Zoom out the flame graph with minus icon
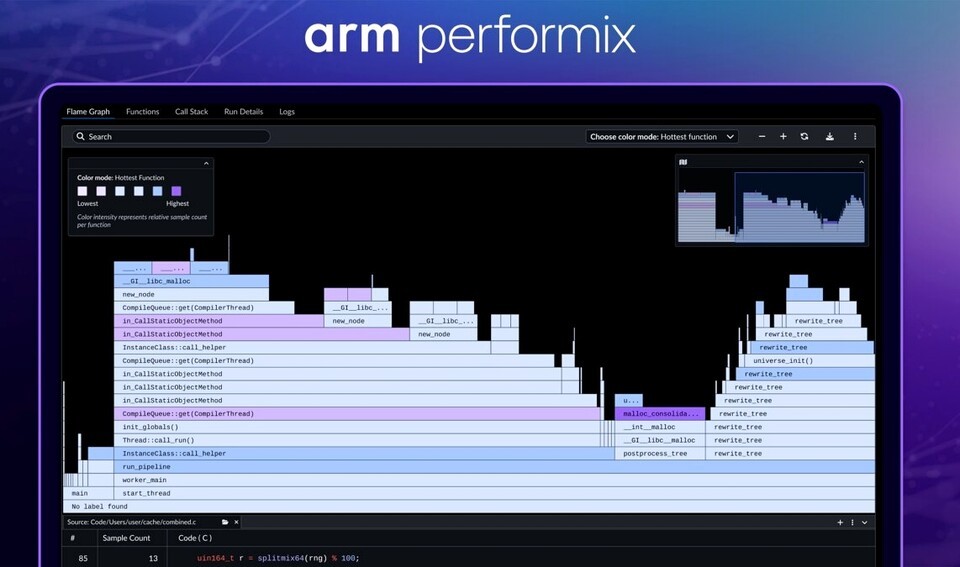Image resolution: width=960 pixels, height=567 pixels. (762, 137)
